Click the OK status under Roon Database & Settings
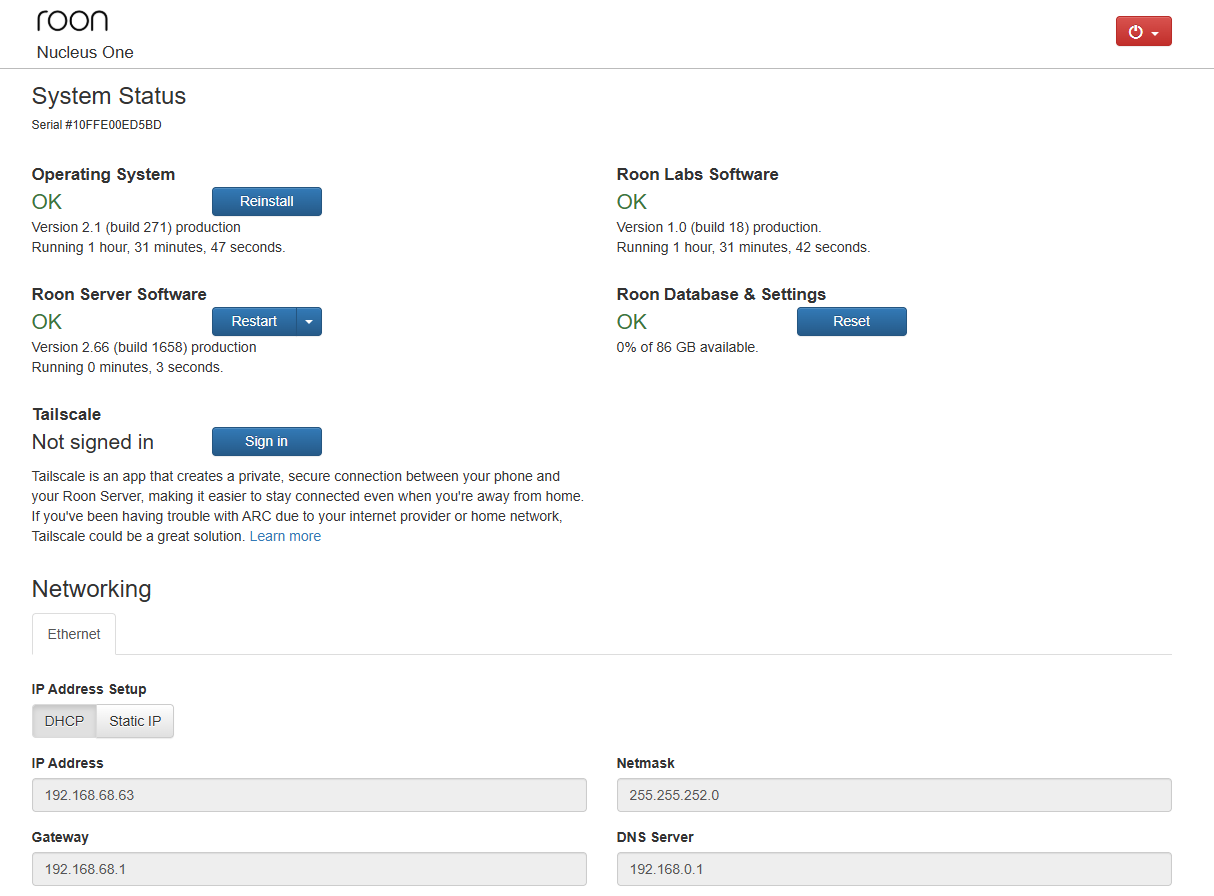 [632, 321]
